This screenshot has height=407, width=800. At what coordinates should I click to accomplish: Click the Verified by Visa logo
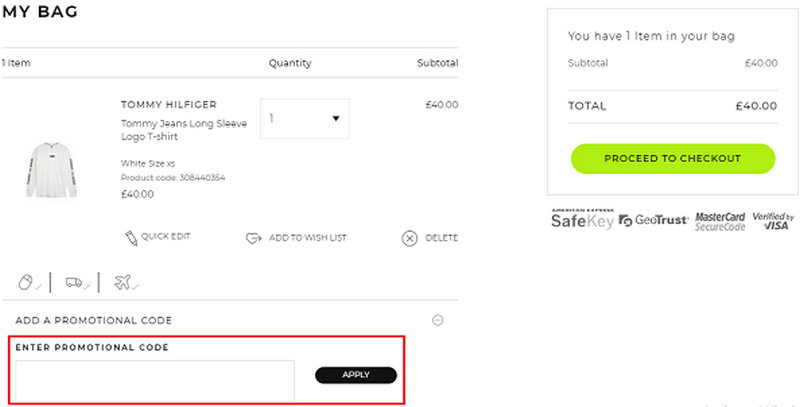pyautogui.click(x=774, y=221)
